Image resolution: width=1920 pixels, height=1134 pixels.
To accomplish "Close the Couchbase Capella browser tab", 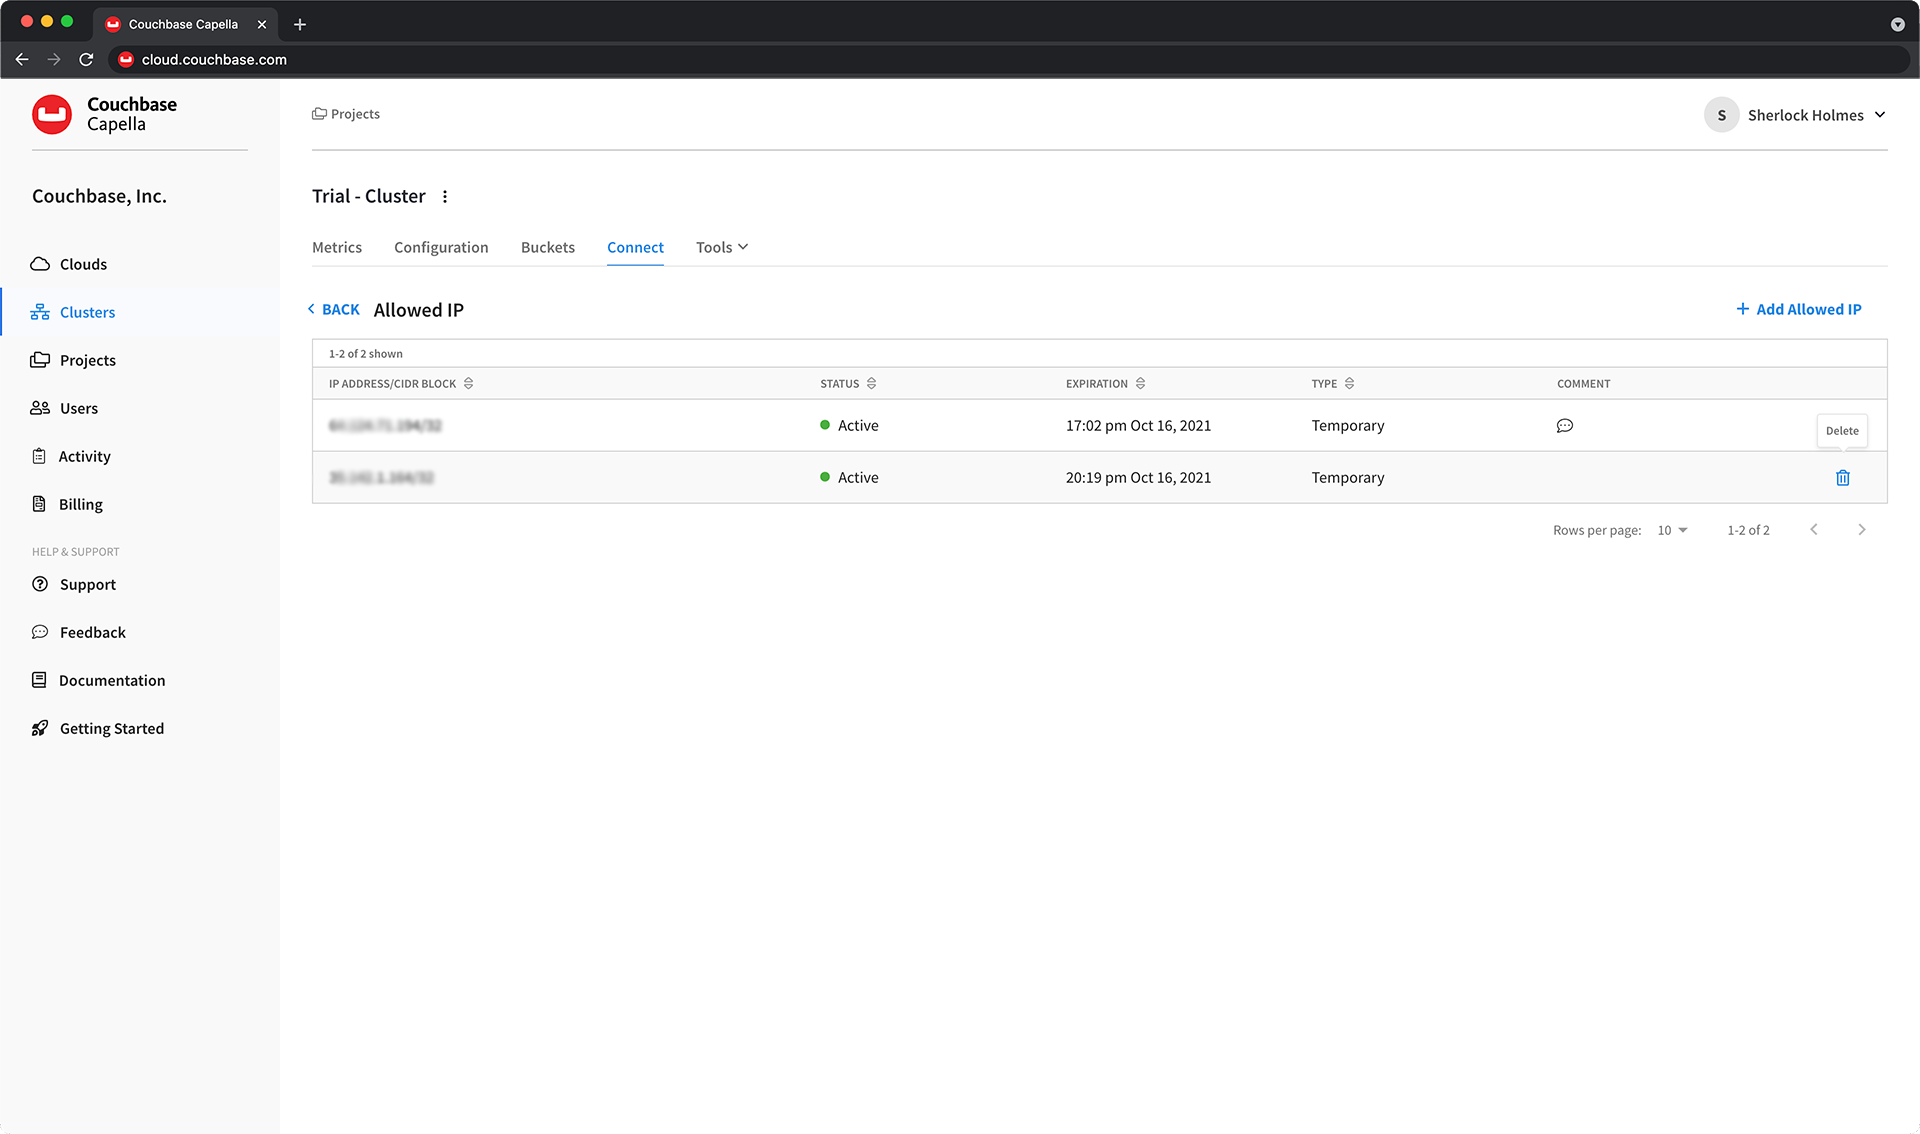I will coord(262,24).
